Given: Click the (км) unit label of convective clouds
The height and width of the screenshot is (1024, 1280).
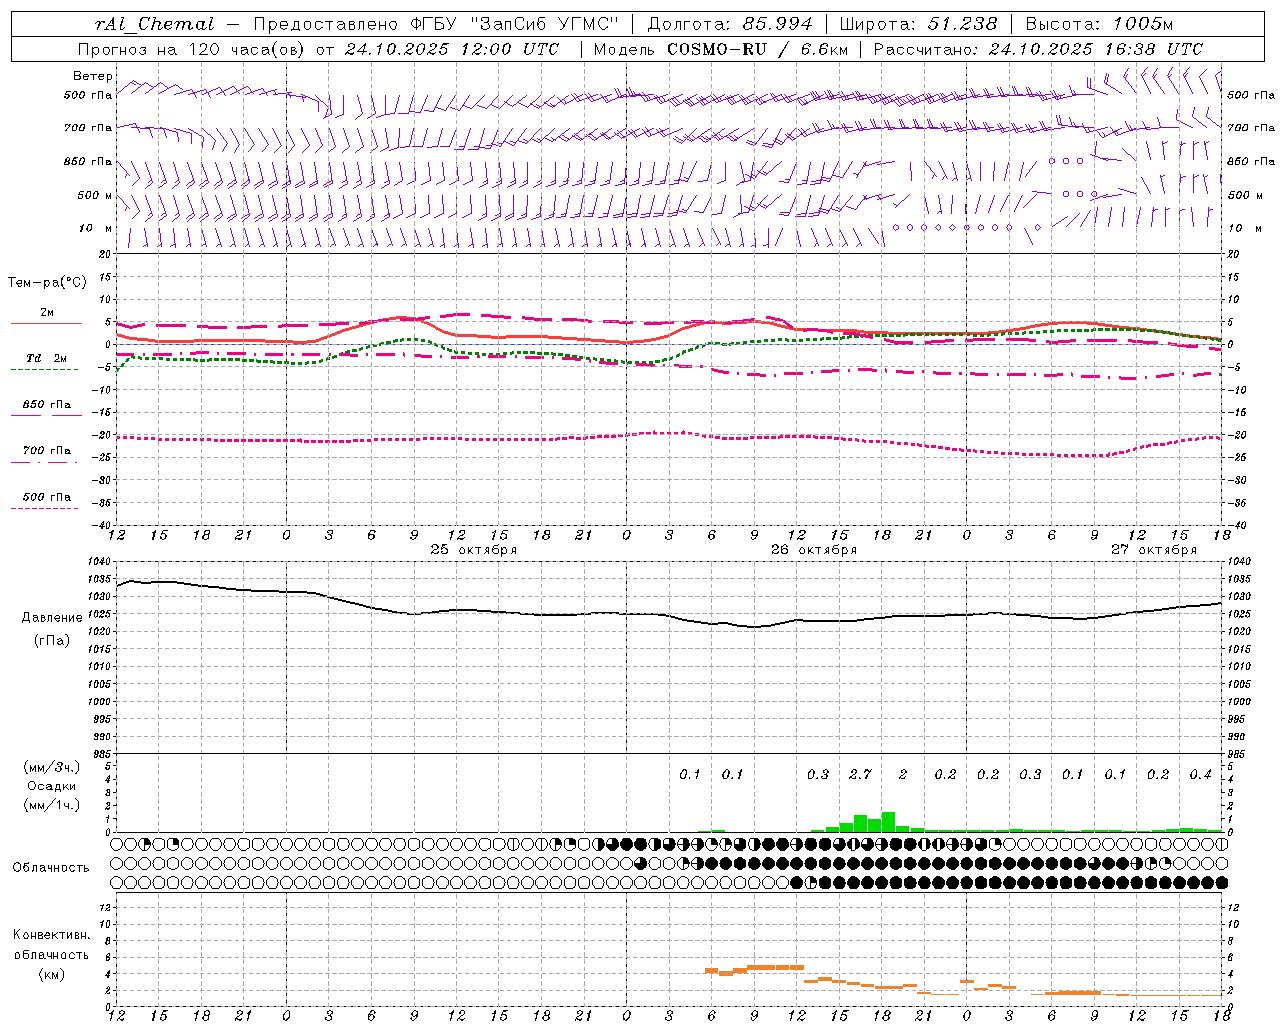Looking at the screenshot, I should (x=51, y=974).
